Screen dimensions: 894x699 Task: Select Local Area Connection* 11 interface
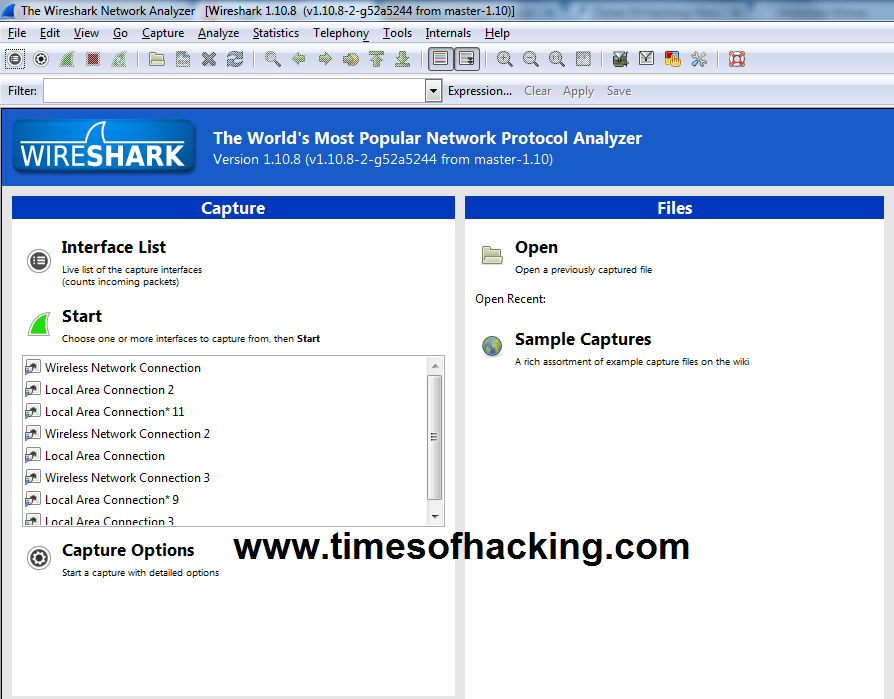115,412
